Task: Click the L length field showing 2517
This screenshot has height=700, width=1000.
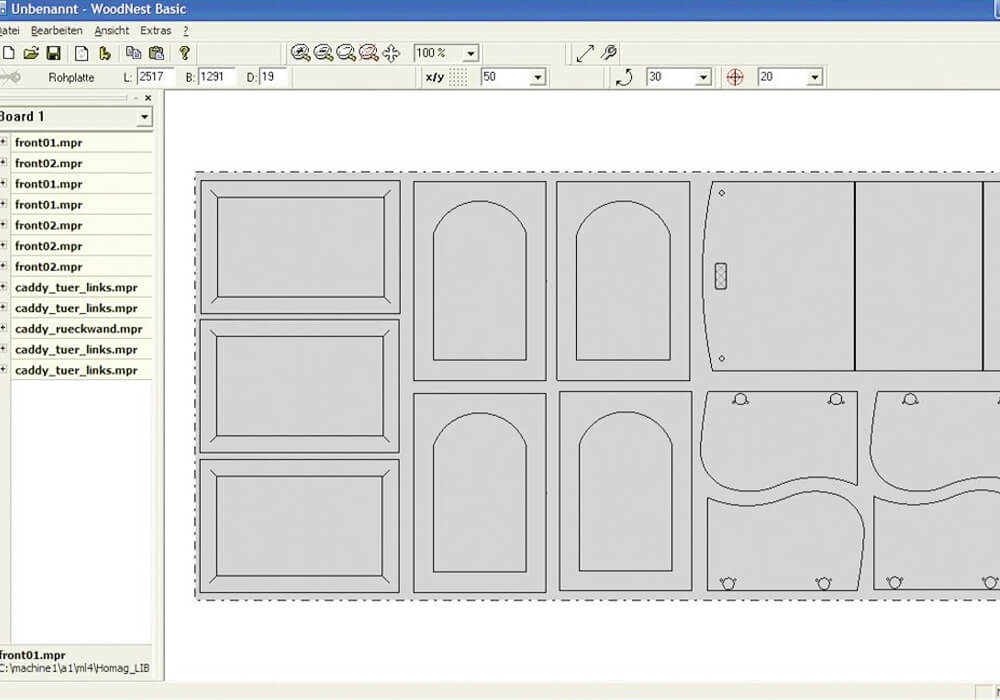Action: point(155,77)
